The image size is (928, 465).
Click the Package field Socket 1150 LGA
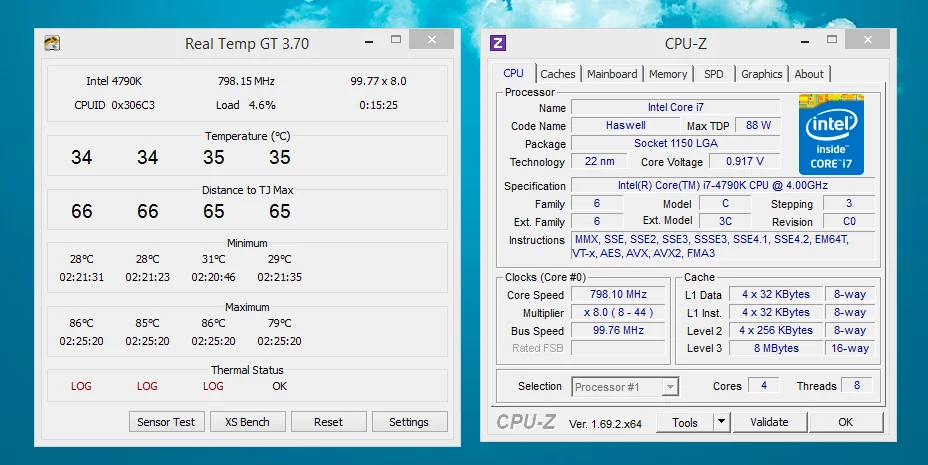[x=675, y=143]
